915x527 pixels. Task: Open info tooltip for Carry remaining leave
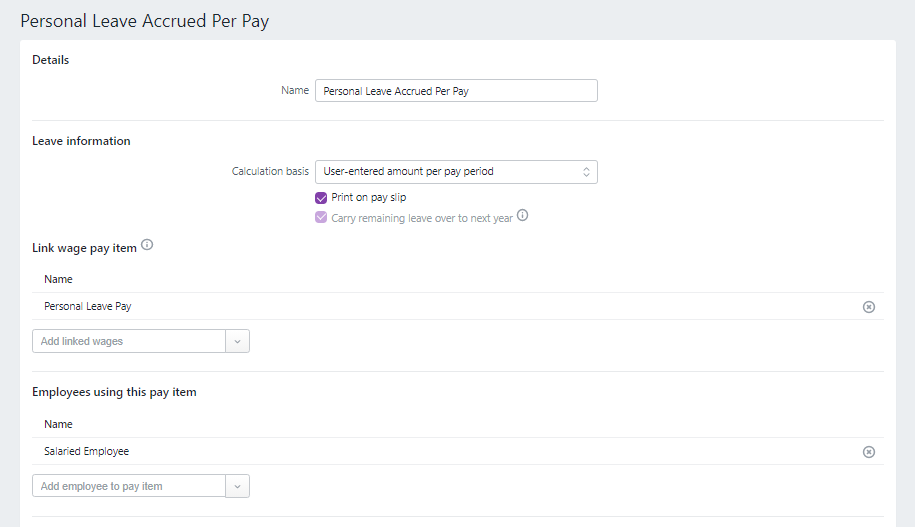[x=522, y=216]
